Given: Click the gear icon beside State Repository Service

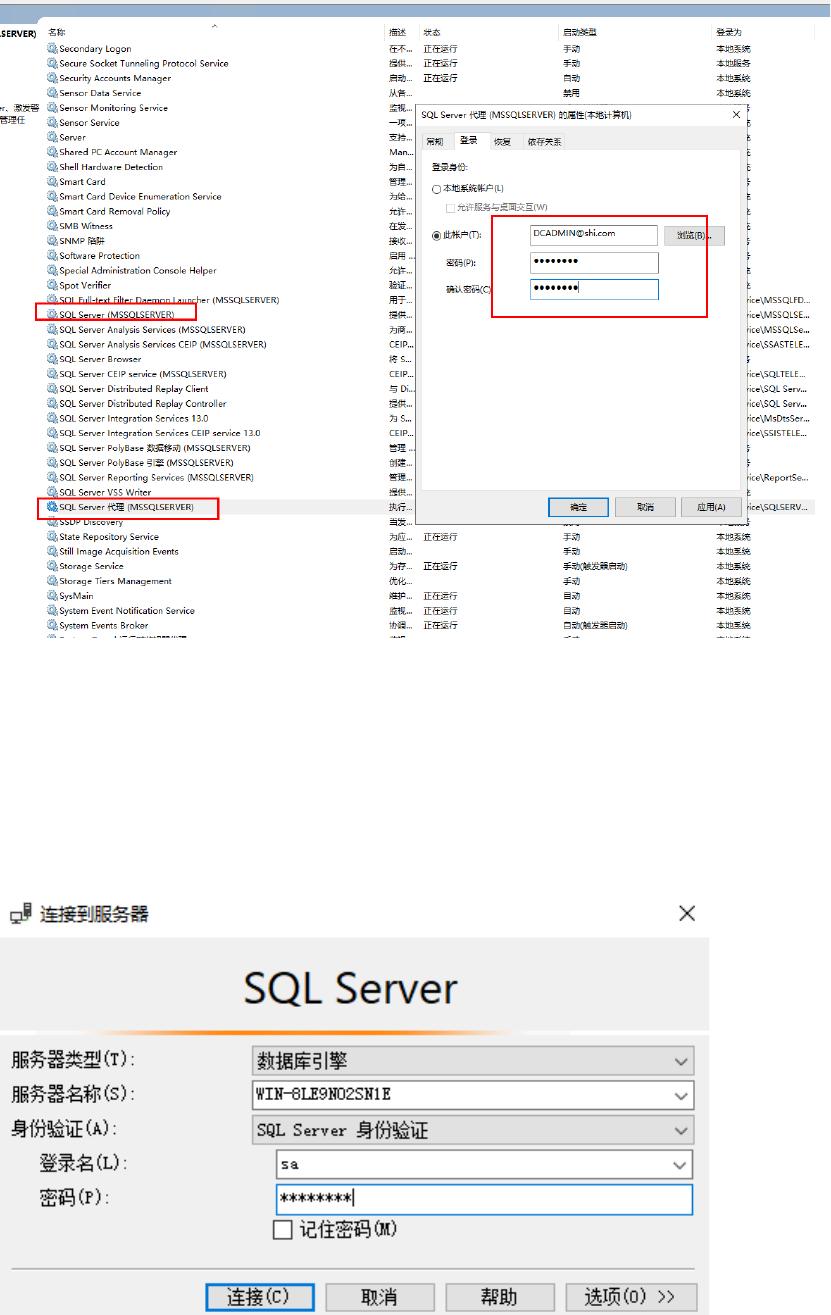Looking at the screenshot, I should coord(52,537).
